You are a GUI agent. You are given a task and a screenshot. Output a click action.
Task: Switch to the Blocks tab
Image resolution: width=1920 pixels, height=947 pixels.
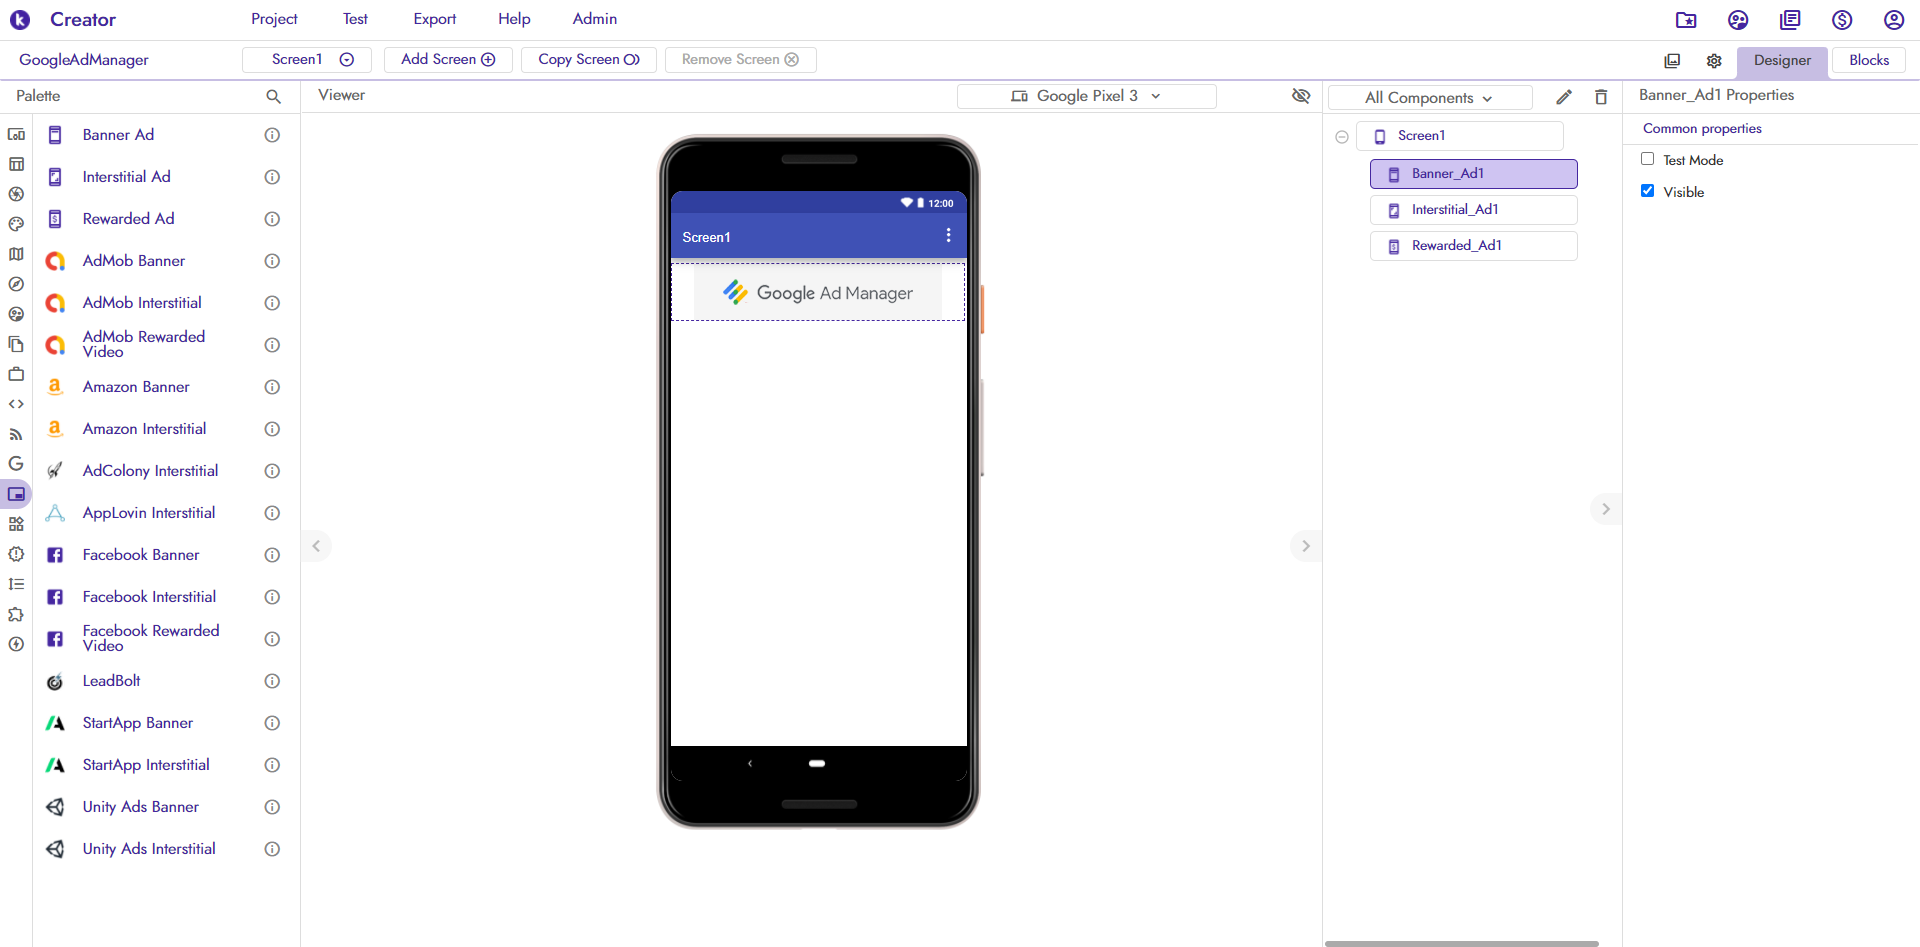(x=1869, y=60)
